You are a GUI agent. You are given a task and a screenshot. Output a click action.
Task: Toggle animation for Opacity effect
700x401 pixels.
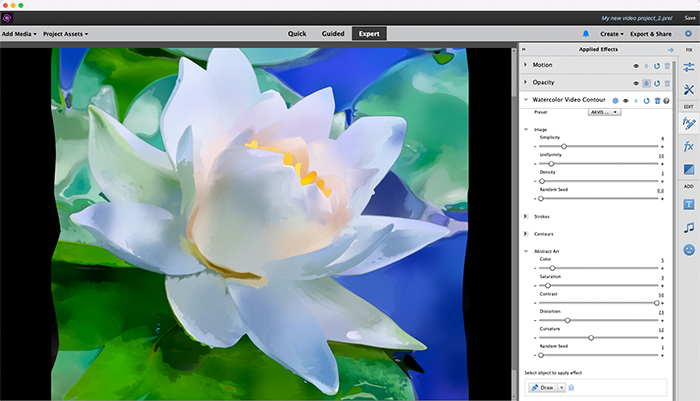(x=646, y=83)
